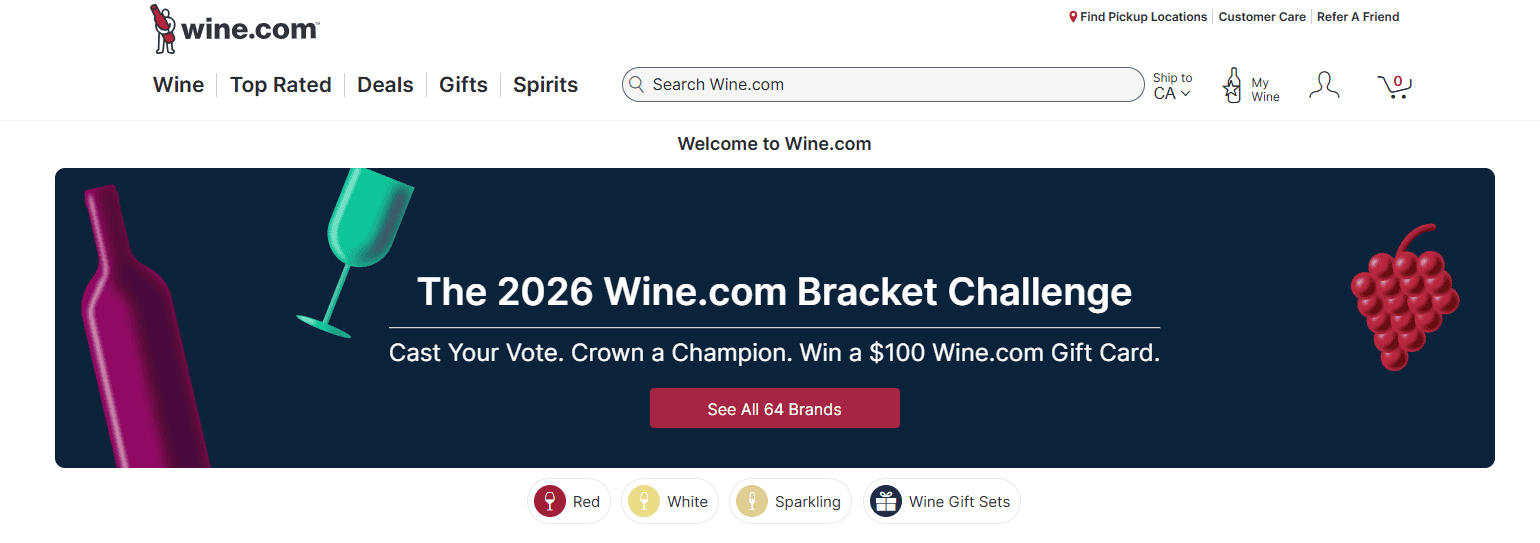Select the Red wine glass icon
The width and height of the screenshot is (1540, 543).
pos(550,501)
